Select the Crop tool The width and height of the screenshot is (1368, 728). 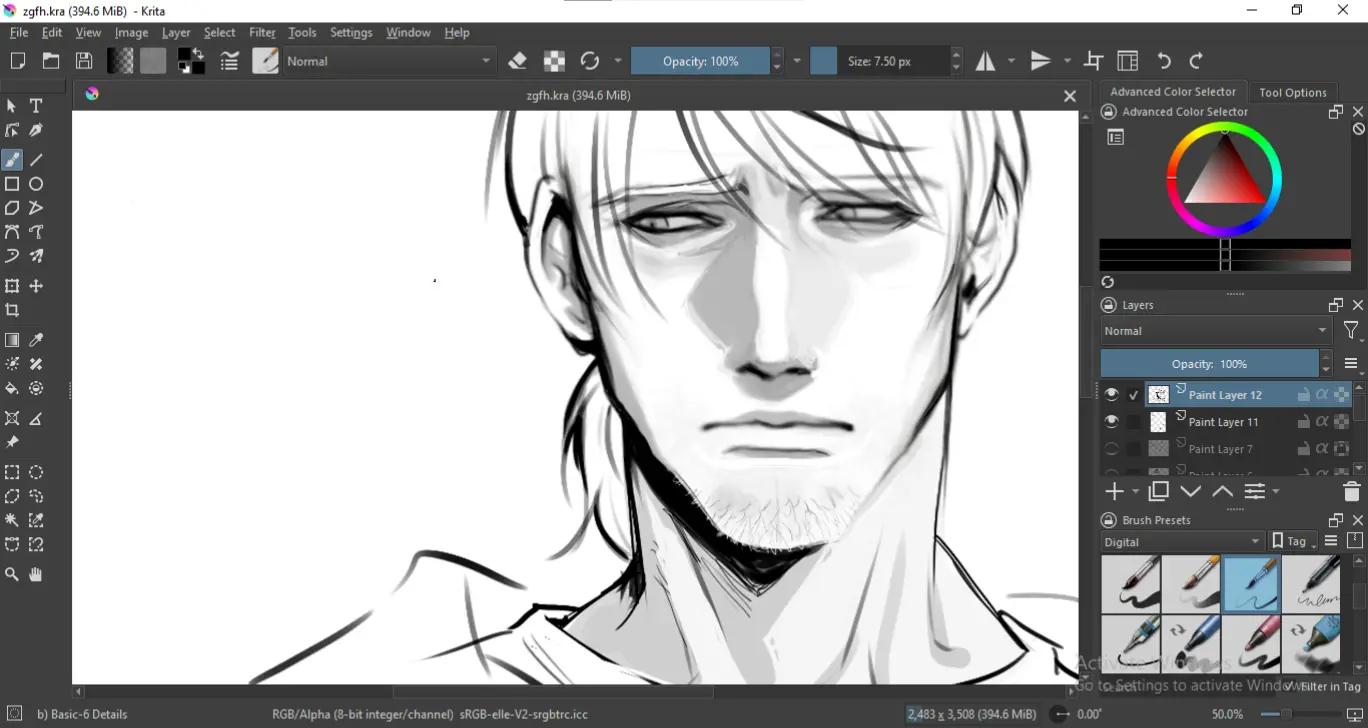point(12,310)
